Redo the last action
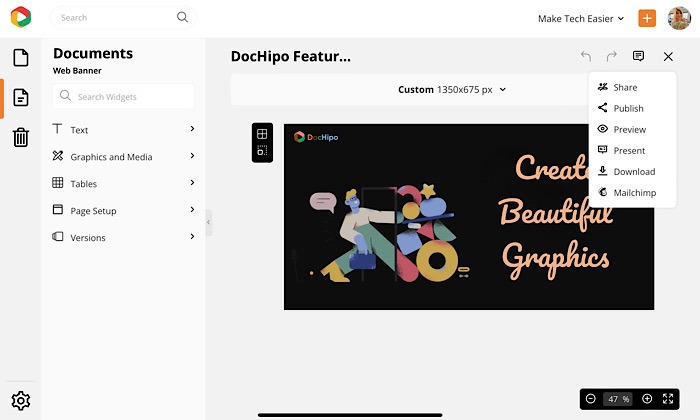The width and height of the screenshot is (700, 420). [x=612, y=57]
